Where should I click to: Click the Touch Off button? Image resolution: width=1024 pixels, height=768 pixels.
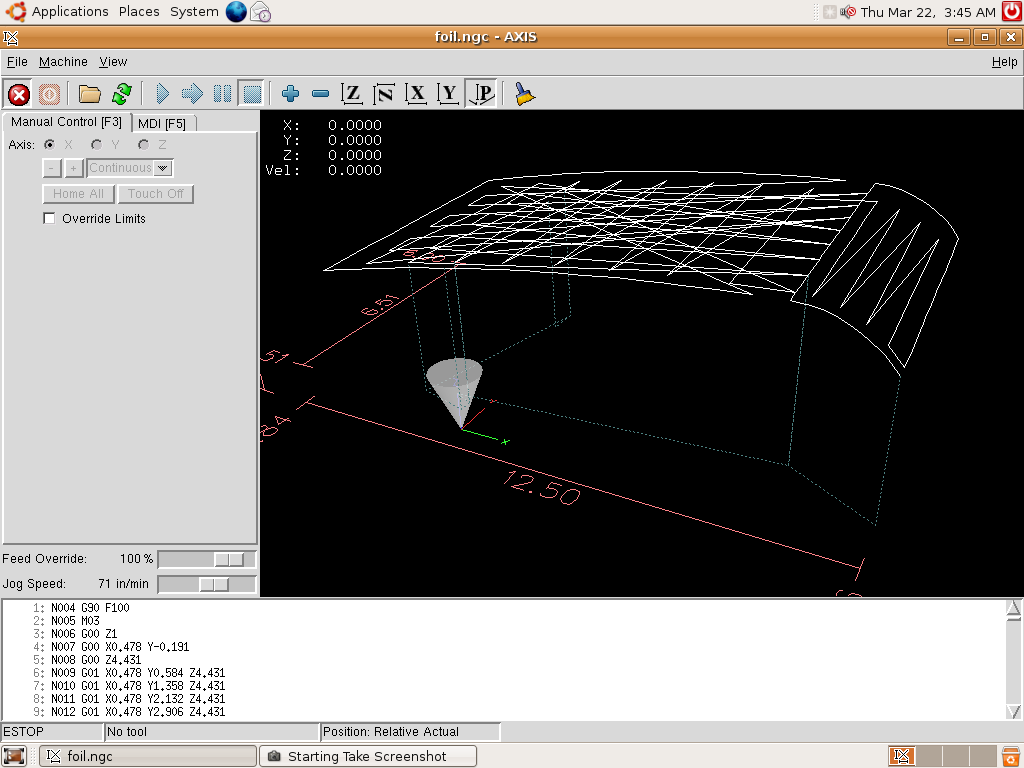156,194
